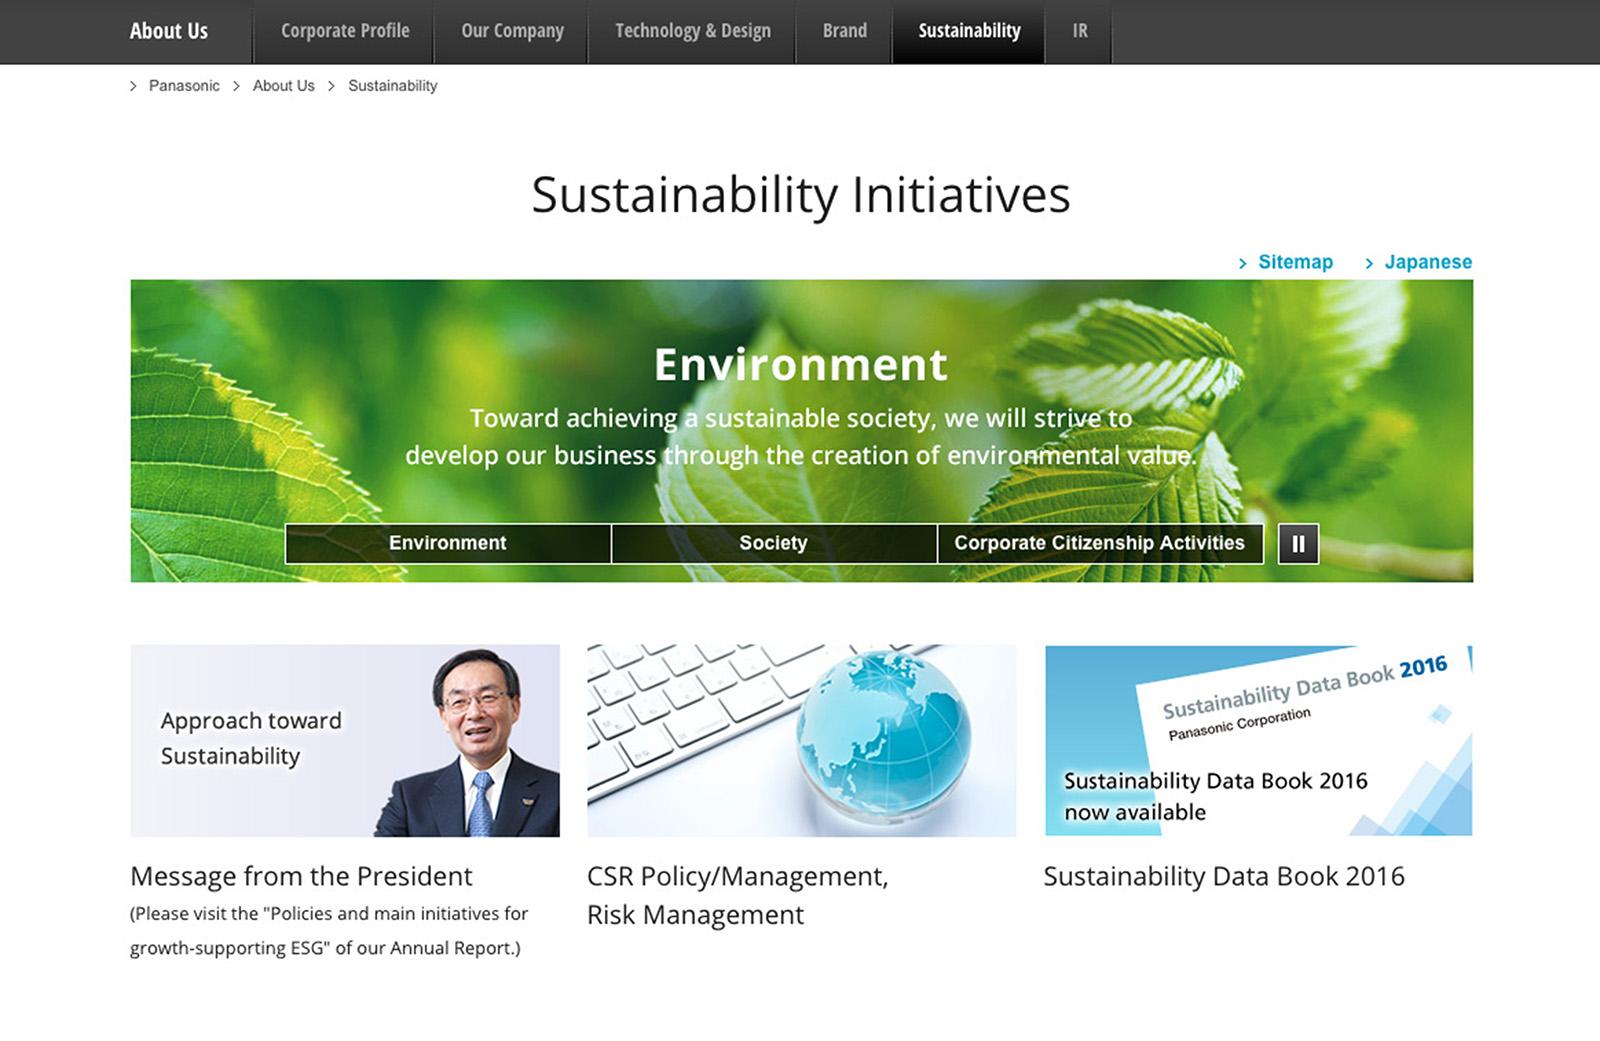
Task: Switch to Japanese language
Action: (x=1427, y=262)
